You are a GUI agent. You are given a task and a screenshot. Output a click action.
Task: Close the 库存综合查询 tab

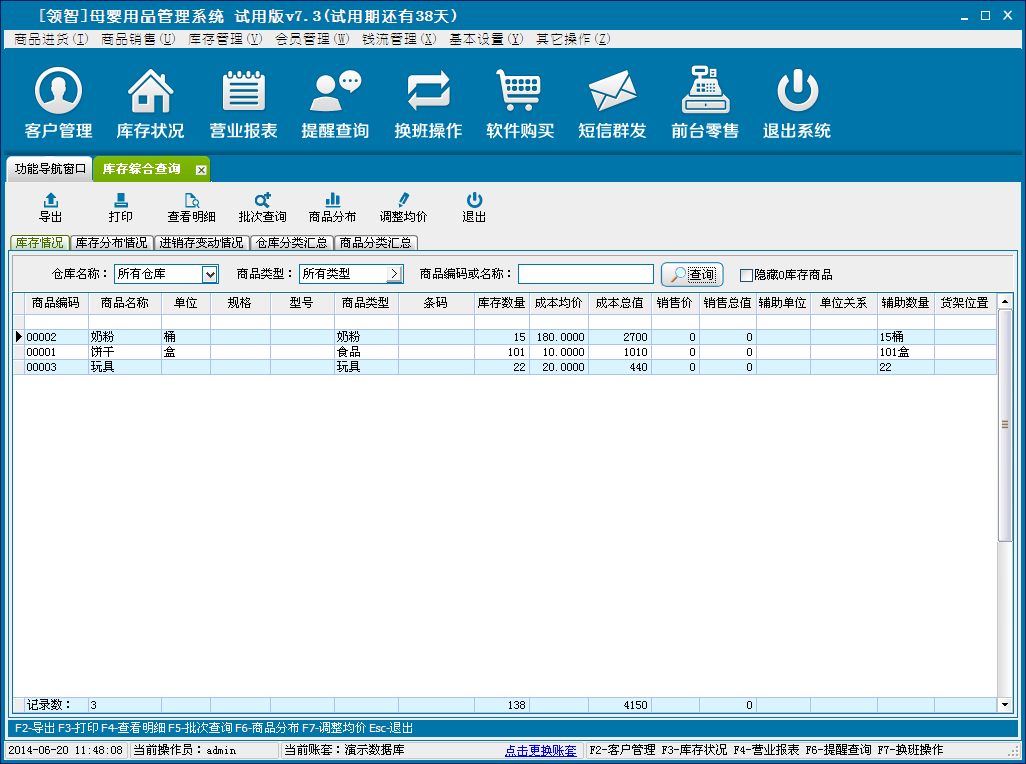(201, 170)
